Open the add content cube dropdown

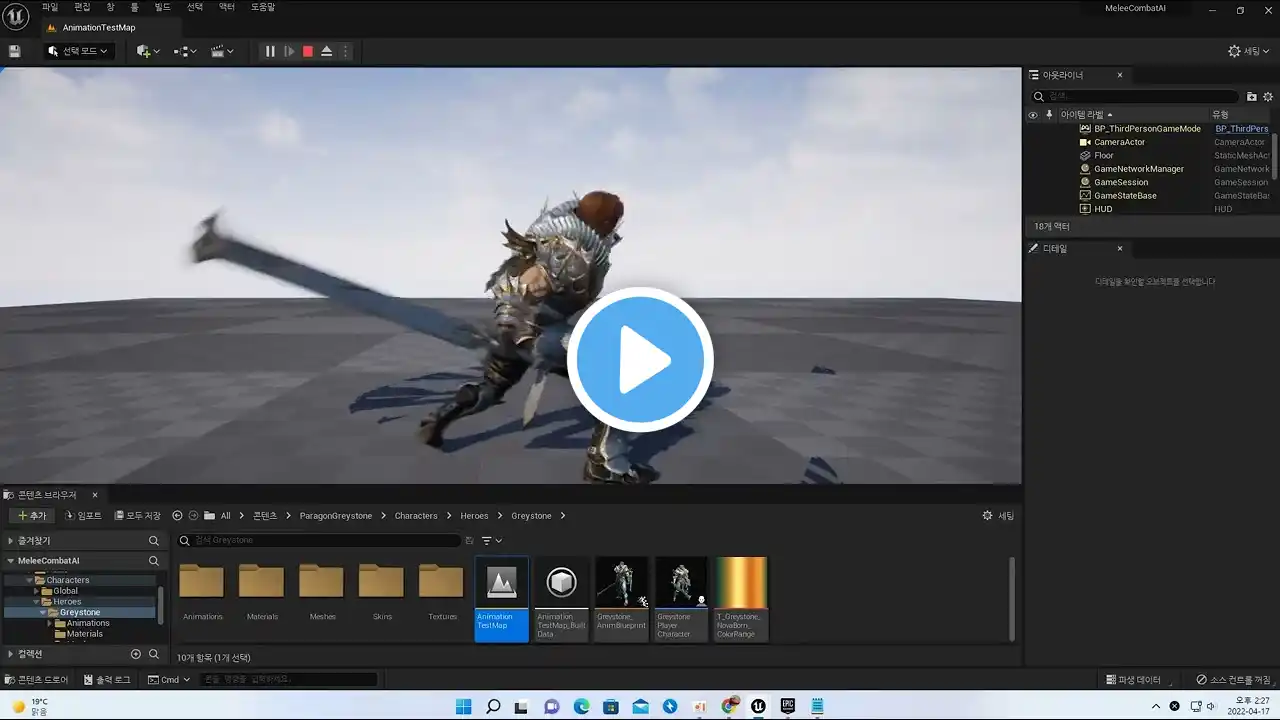point(148,51)
